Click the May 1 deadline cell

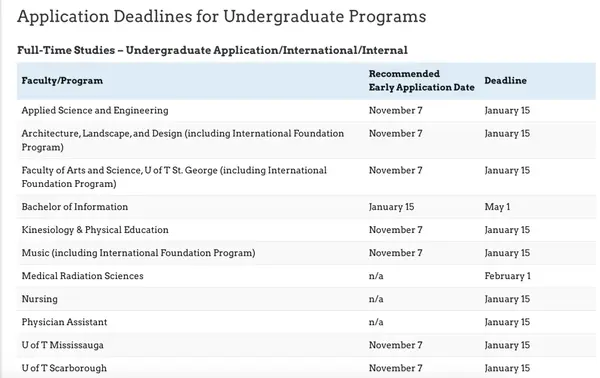coord(497,207)
